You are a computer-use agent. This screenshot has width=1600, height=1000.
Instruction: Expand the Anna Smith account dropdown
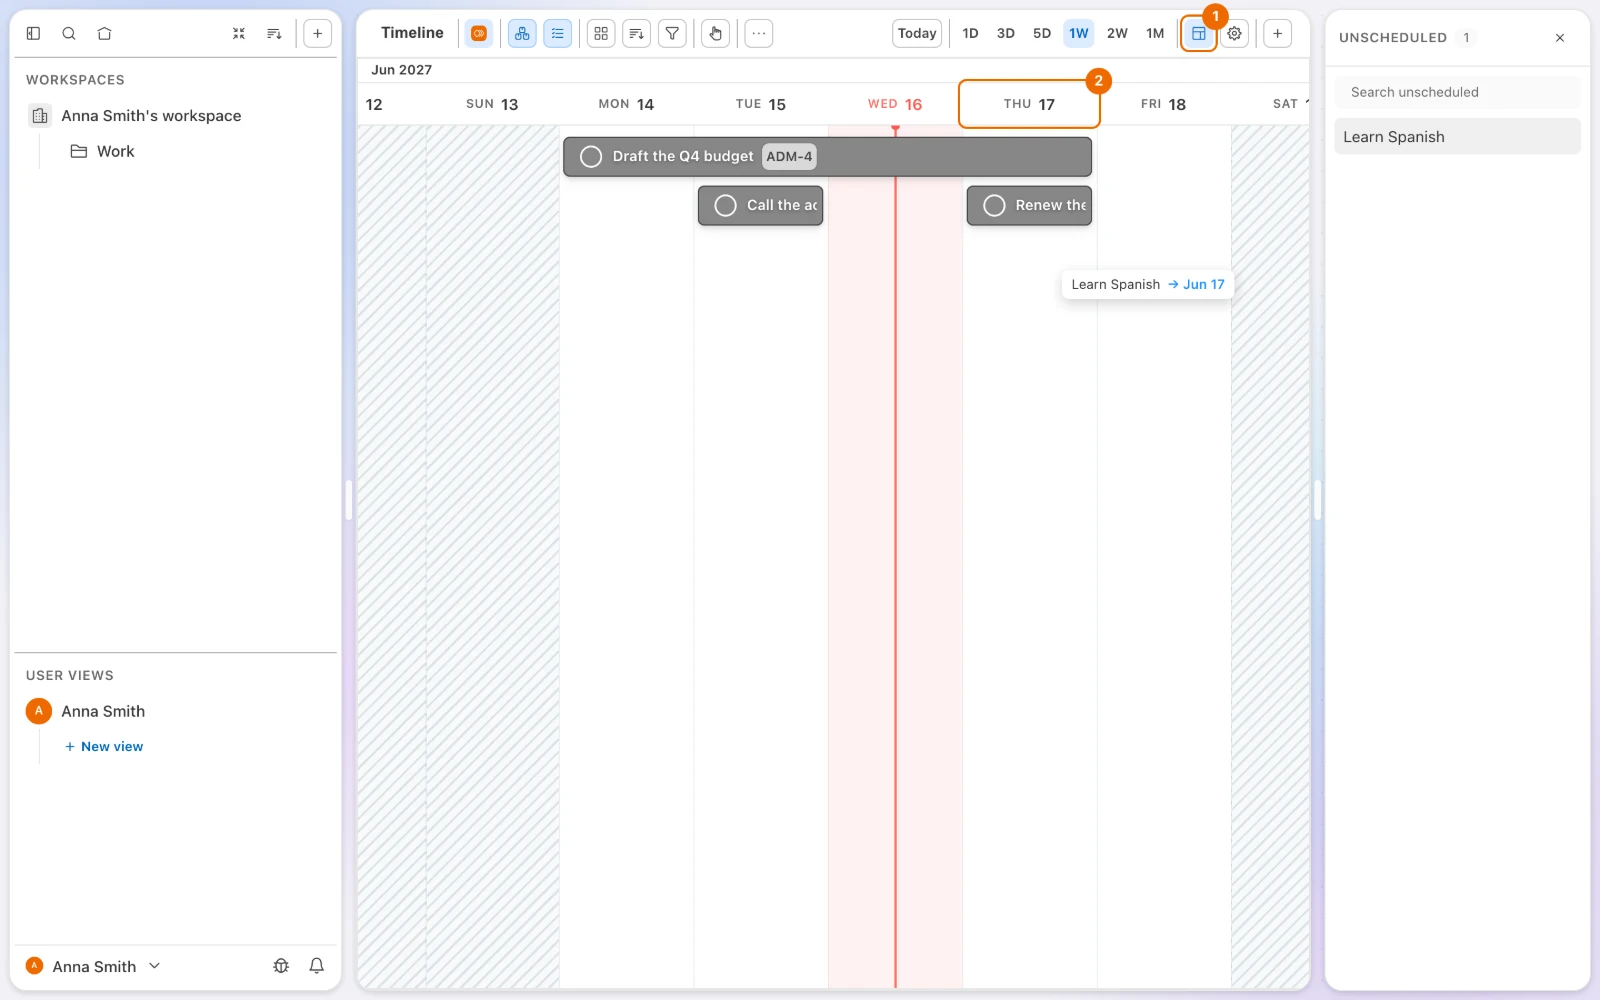coord(94,966)
